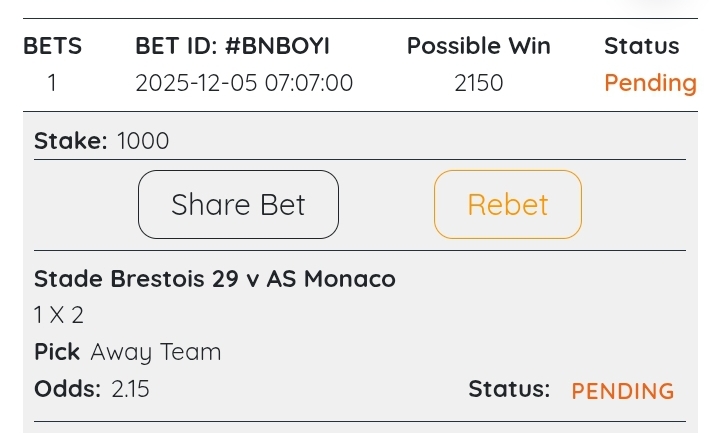Click the Status: label next to PENDING

(508, 389)
